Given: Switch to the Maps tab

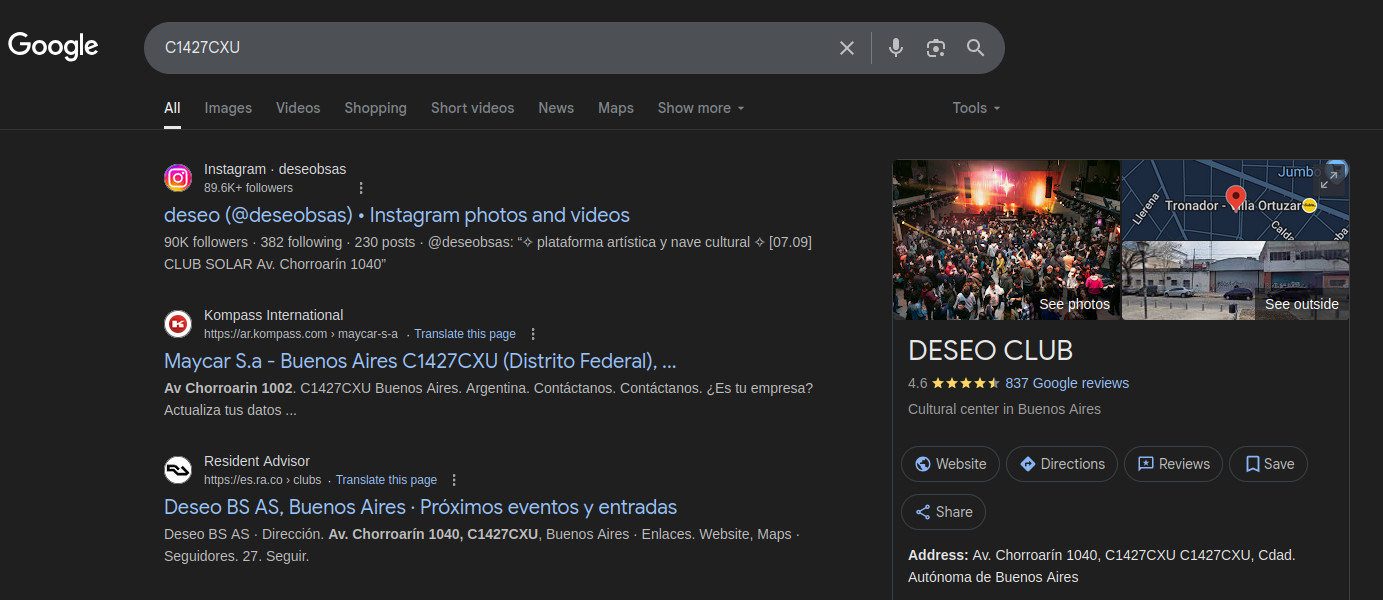Looking at the screenshot, I should click(x=616, y=108).
